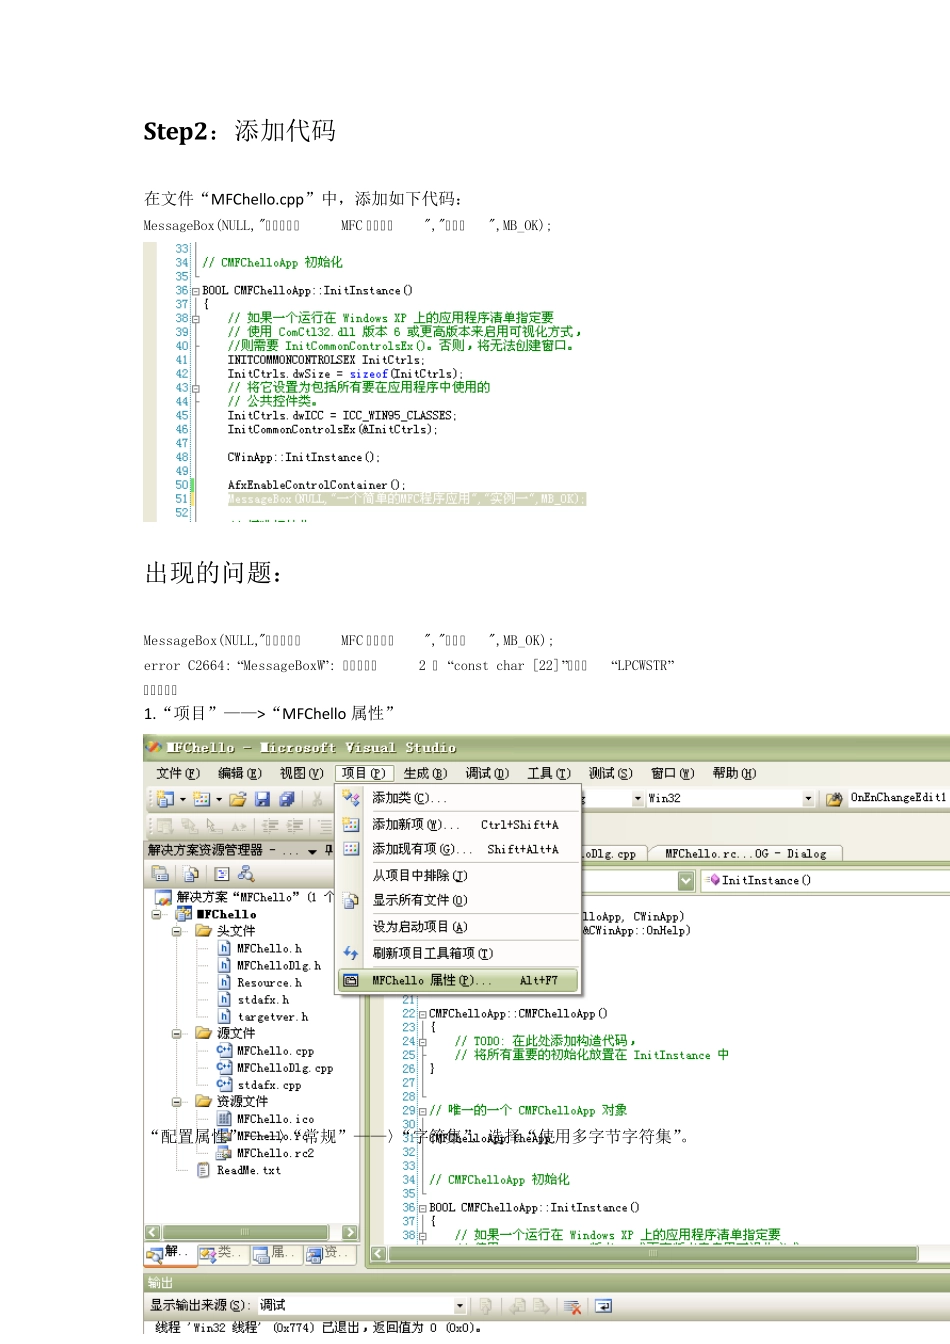Open the green scope dropdown arrow in editor
Viewport: 950px width, 1344px height.
(x=686, y=881)
